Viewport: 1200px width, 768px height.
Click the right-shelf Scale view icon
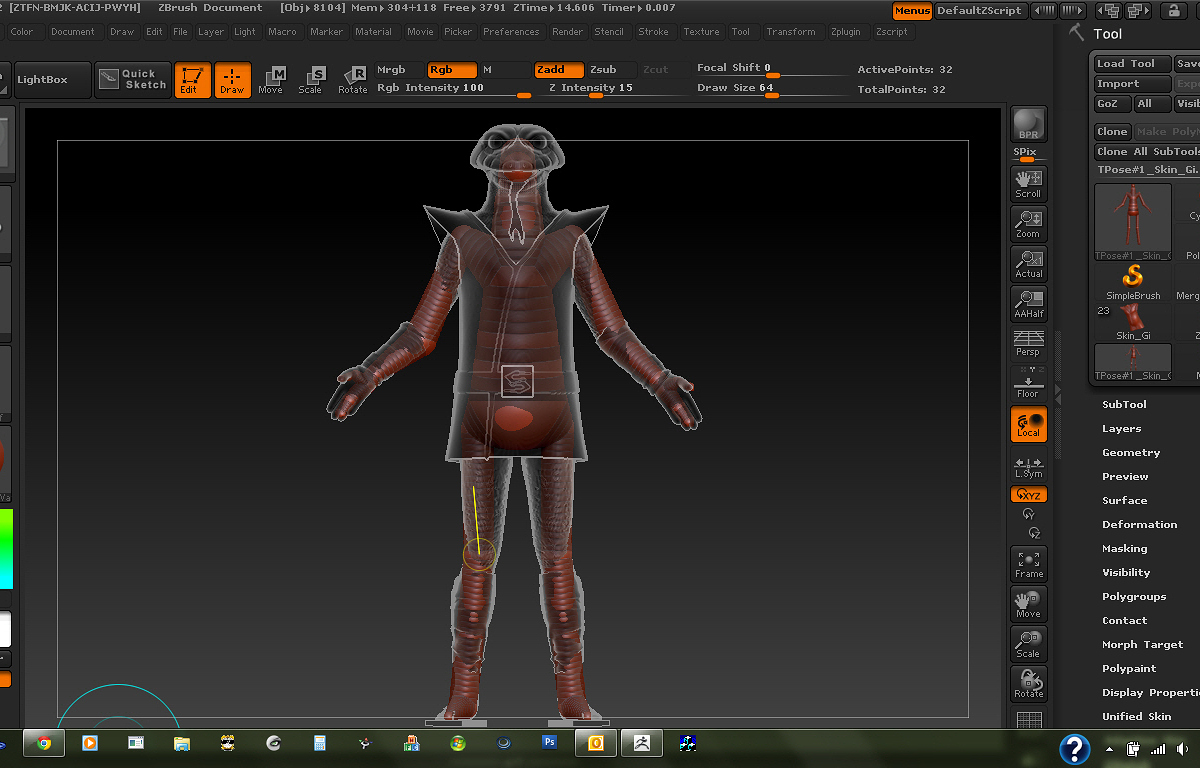pyautogui.click(x=1028, y=644)
